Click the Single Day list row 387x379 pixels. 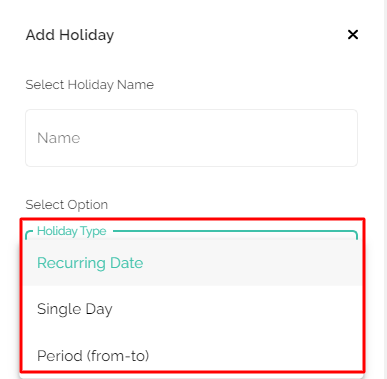192,309
